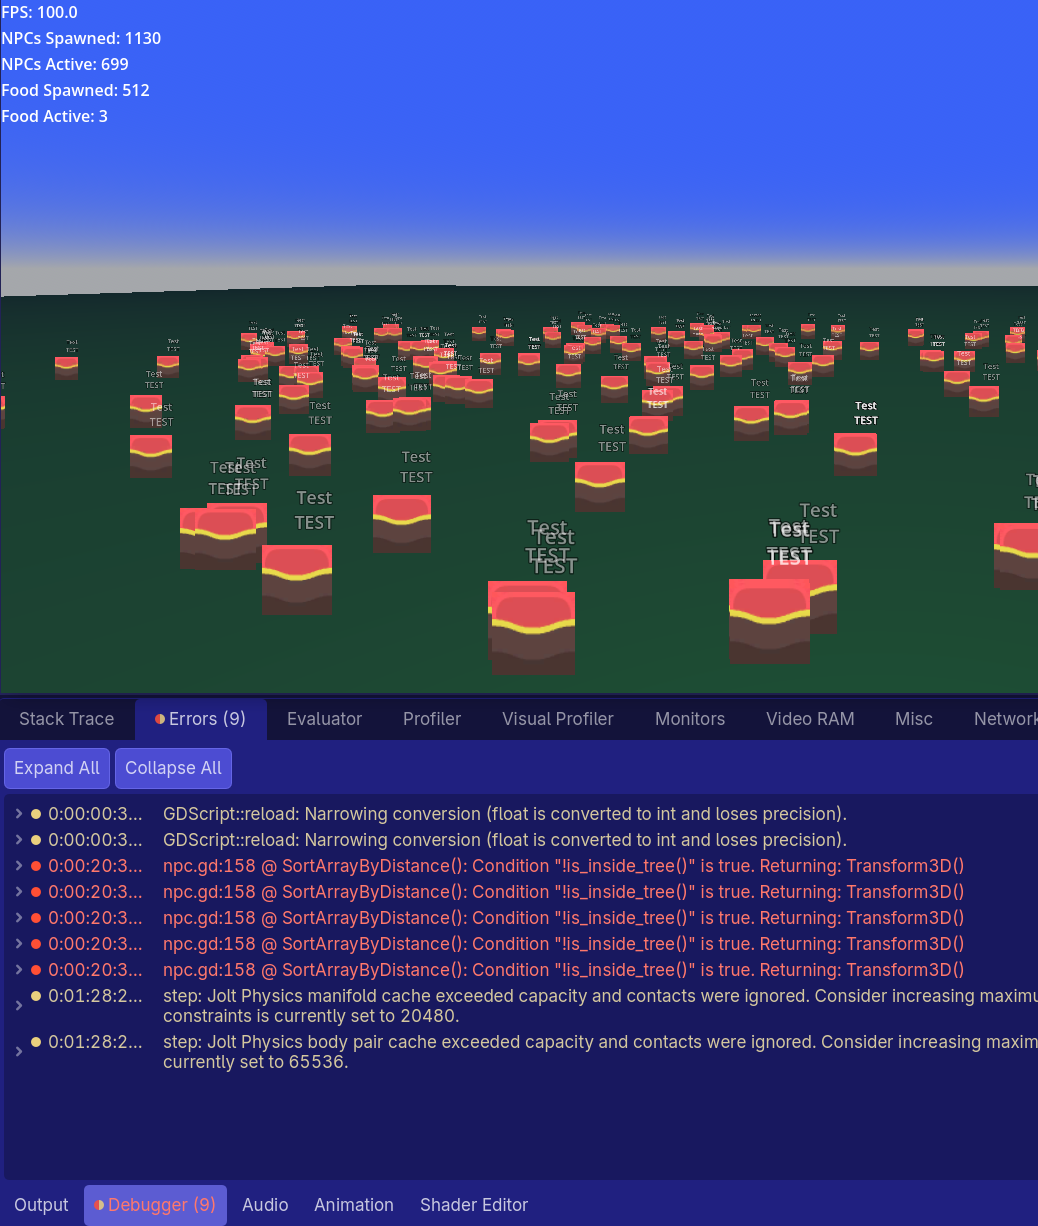
Task: Switch to the Stack Trace tab
Action: pyautogui.click(x=66, y=719)
